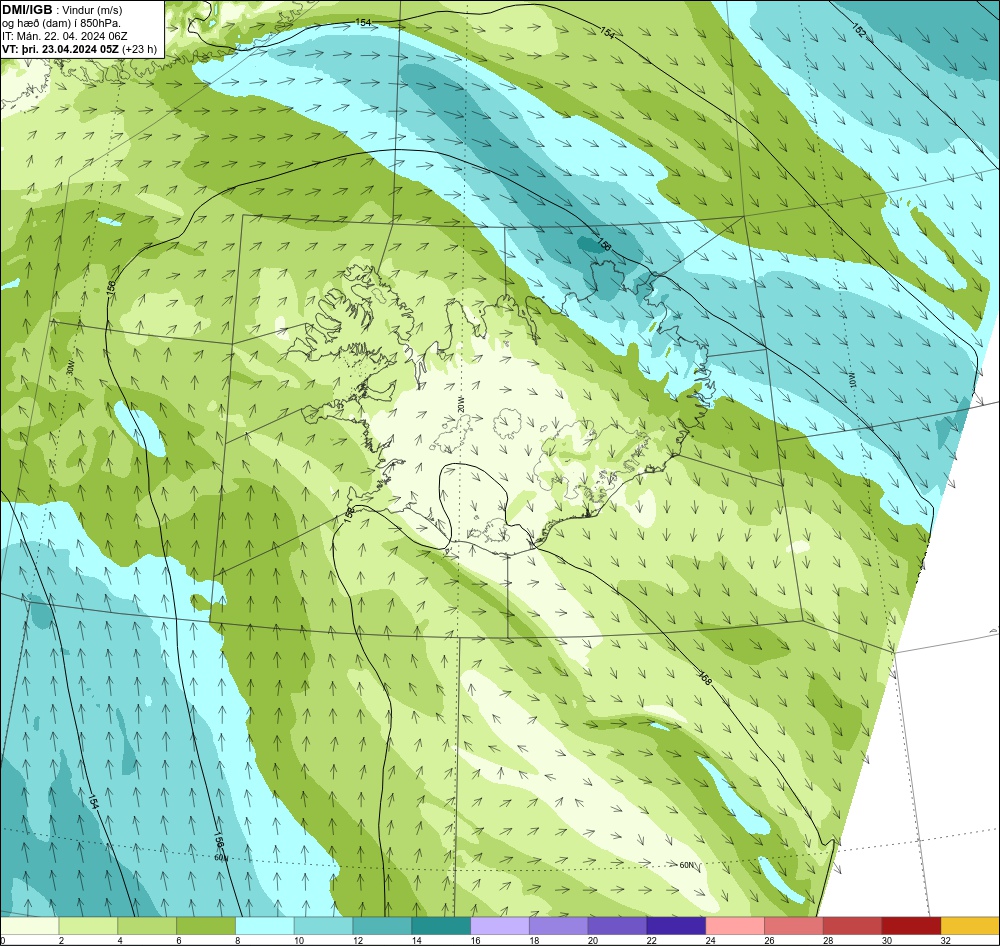The width and height of the screenshot is (1000, 946).
Task: Click the legend scale number '28'
Action: pyautogui.click(x=828, y=940)
